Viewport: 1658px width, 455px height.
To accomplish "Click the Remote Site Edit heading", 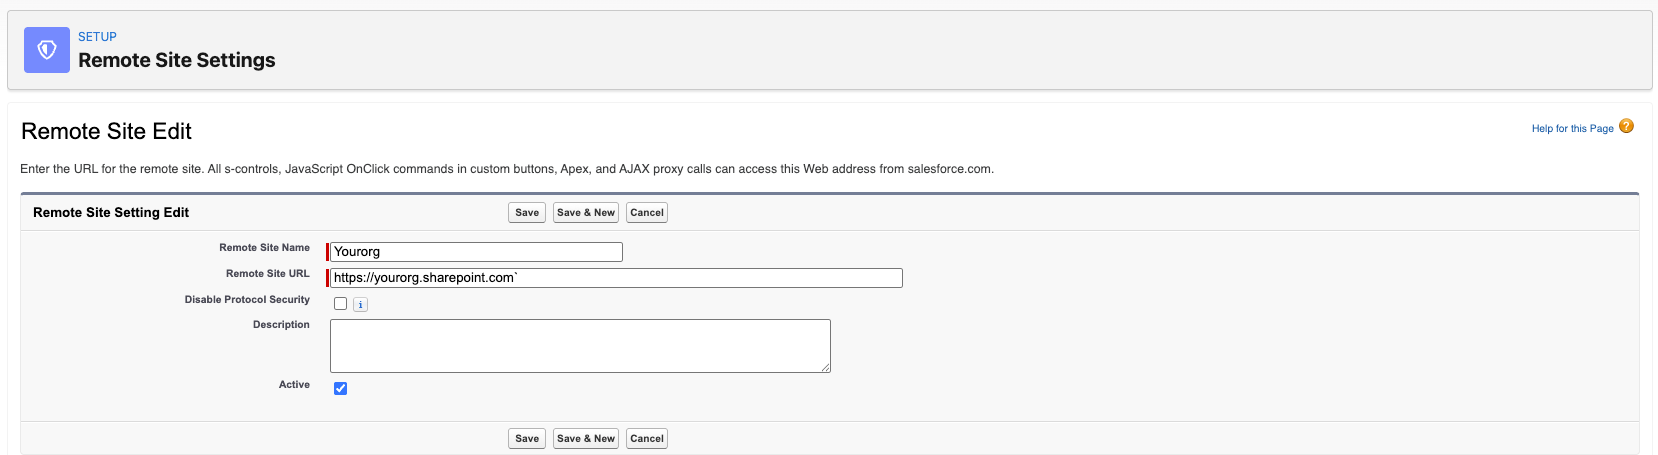I will pos(106,132).
